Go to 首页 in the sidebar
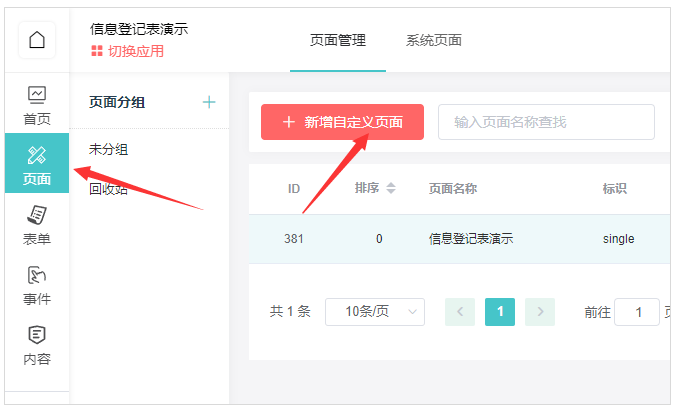The height and width of the screenshot is (407, 679). point(37,106)
